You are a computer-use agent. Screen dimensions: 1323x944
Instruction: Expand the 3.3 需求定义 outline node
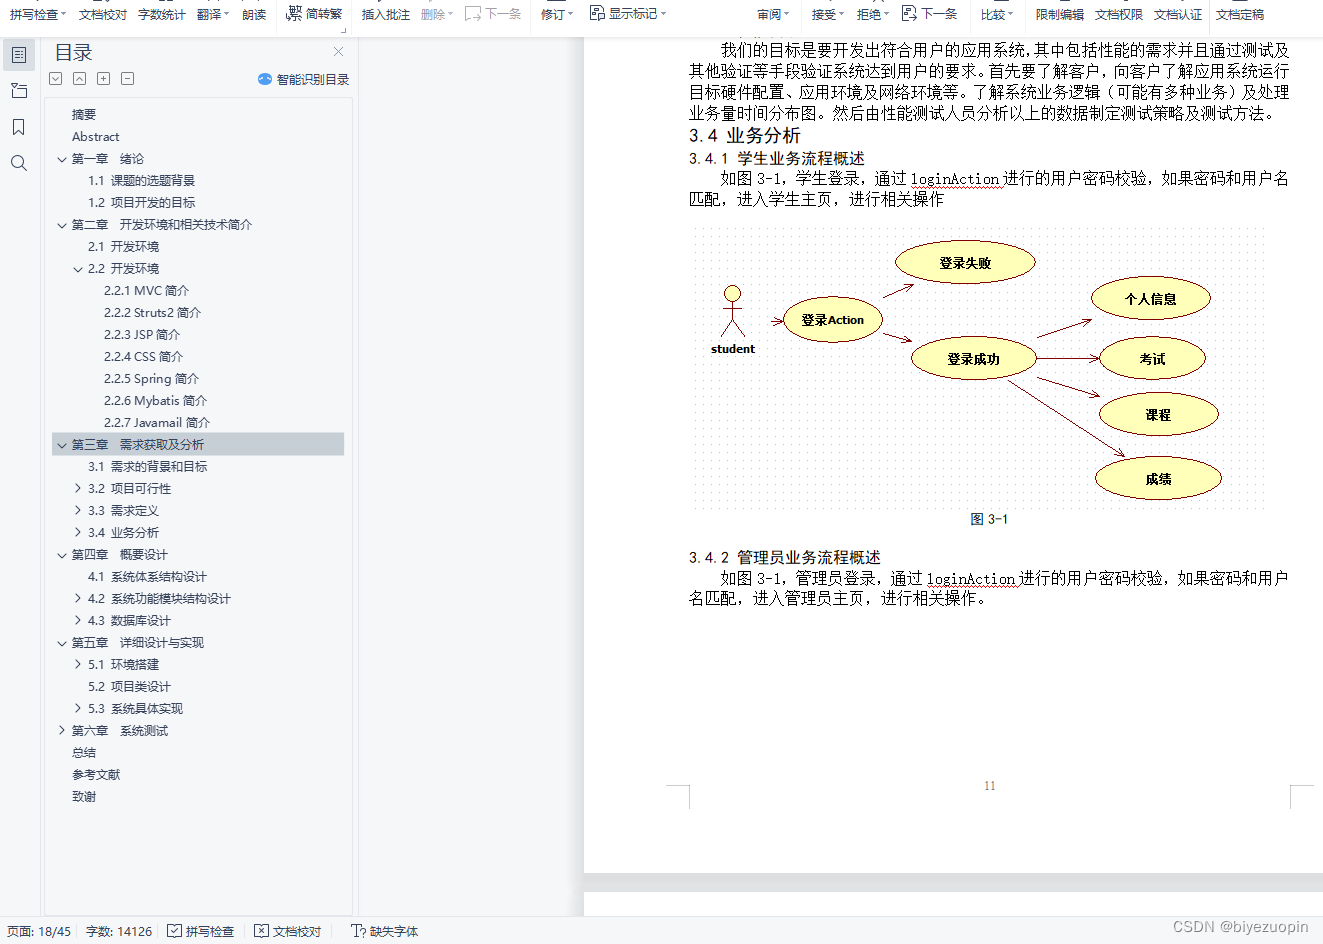(78, 510)
